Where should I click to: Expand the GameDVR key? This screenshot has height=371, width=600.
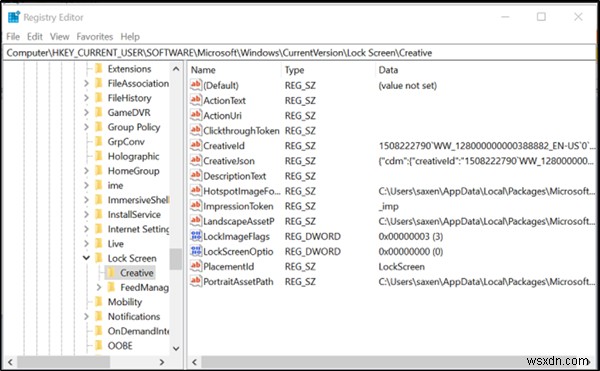click(86, 112)
